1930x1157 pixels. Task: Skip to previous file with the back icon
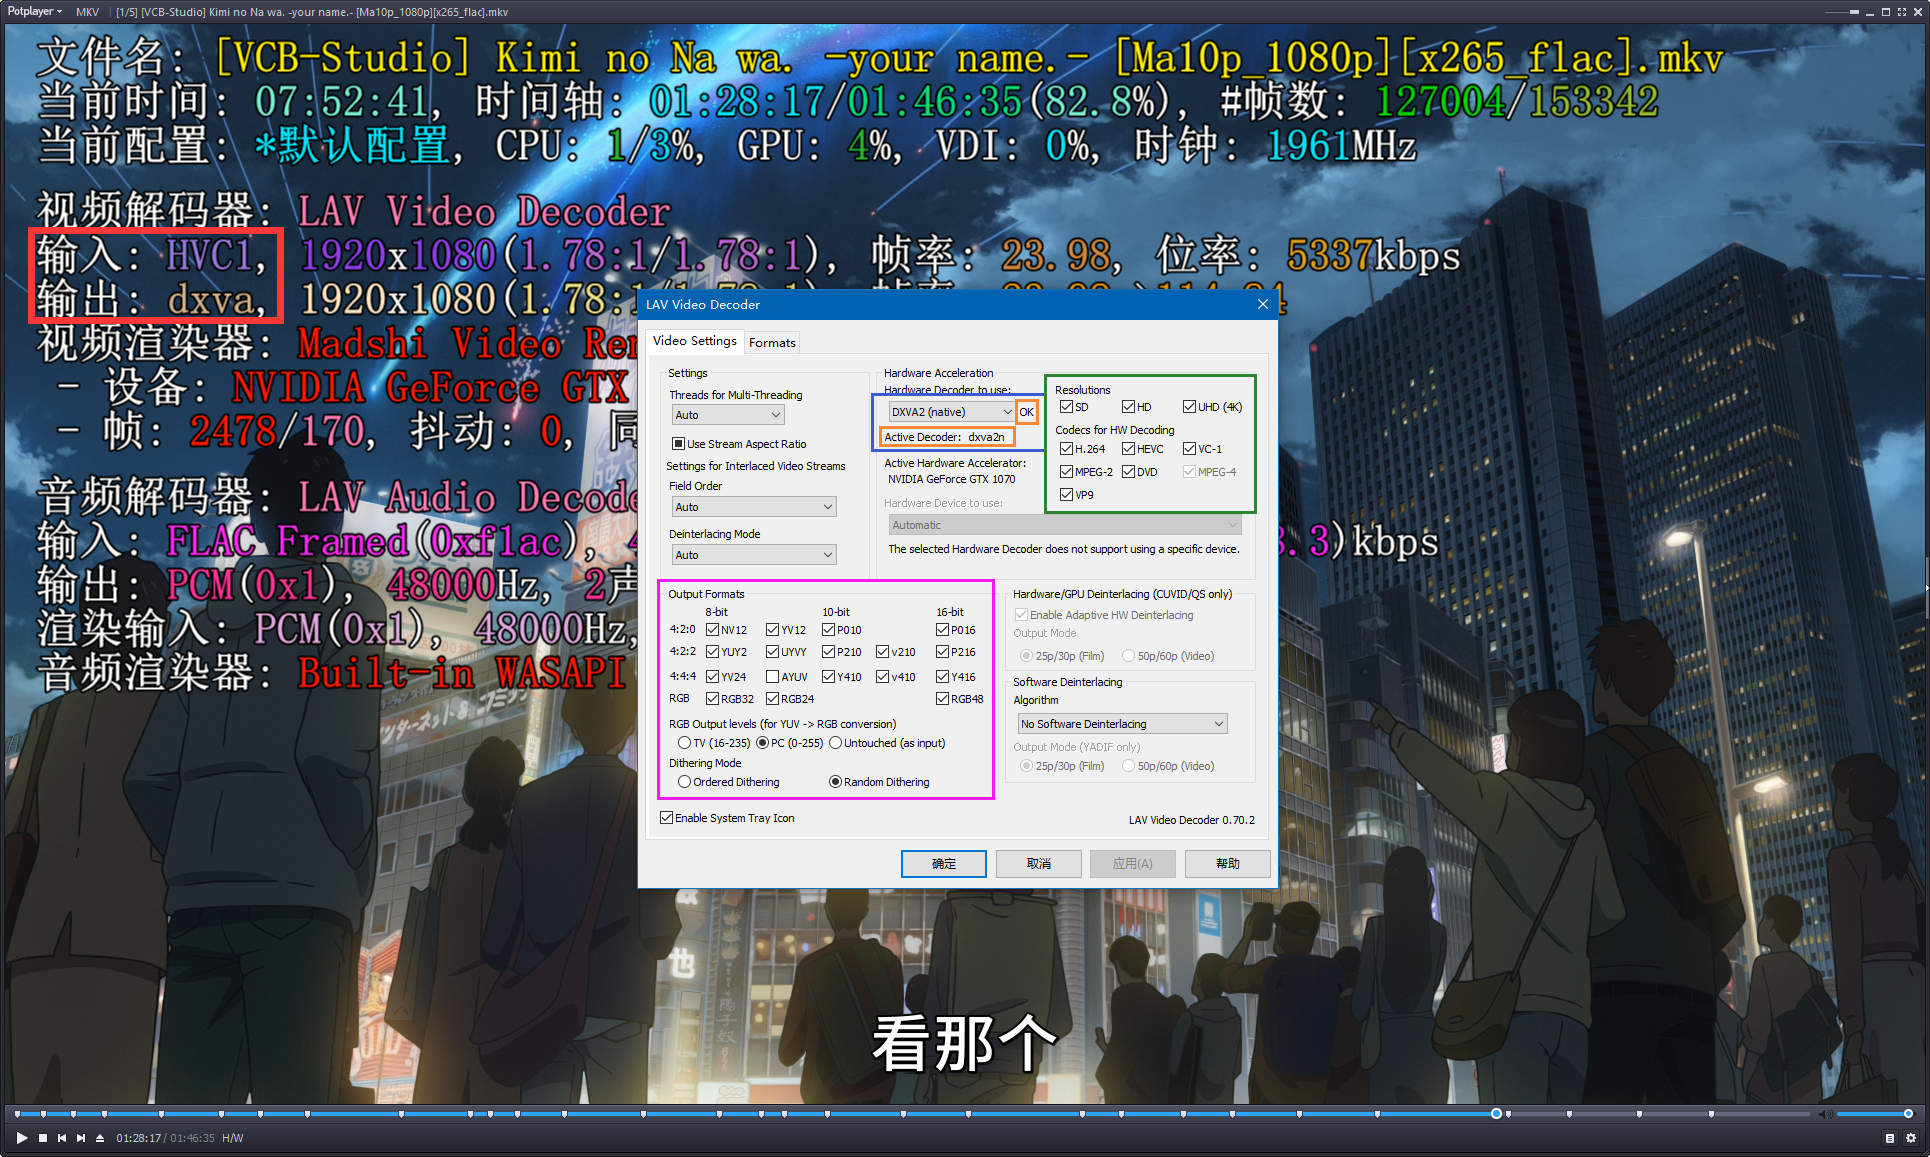[x=62, y=1137]
